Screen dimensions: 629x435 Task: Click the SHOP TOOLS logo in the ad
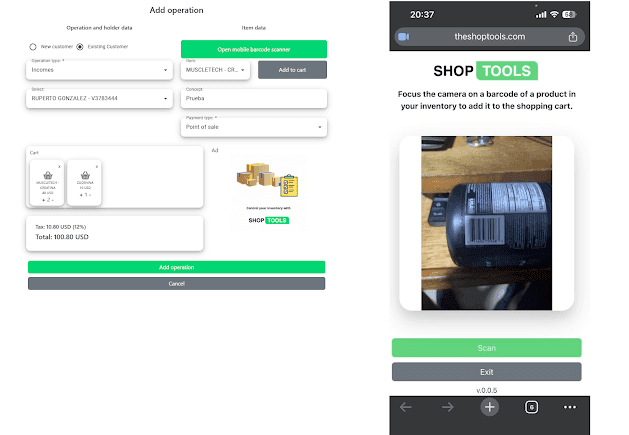pos(268,220)
